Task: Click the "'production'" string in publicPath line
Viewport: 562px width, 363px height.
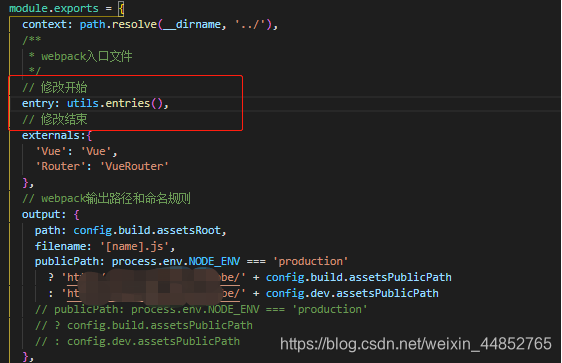Action: (x=310, y=261)
